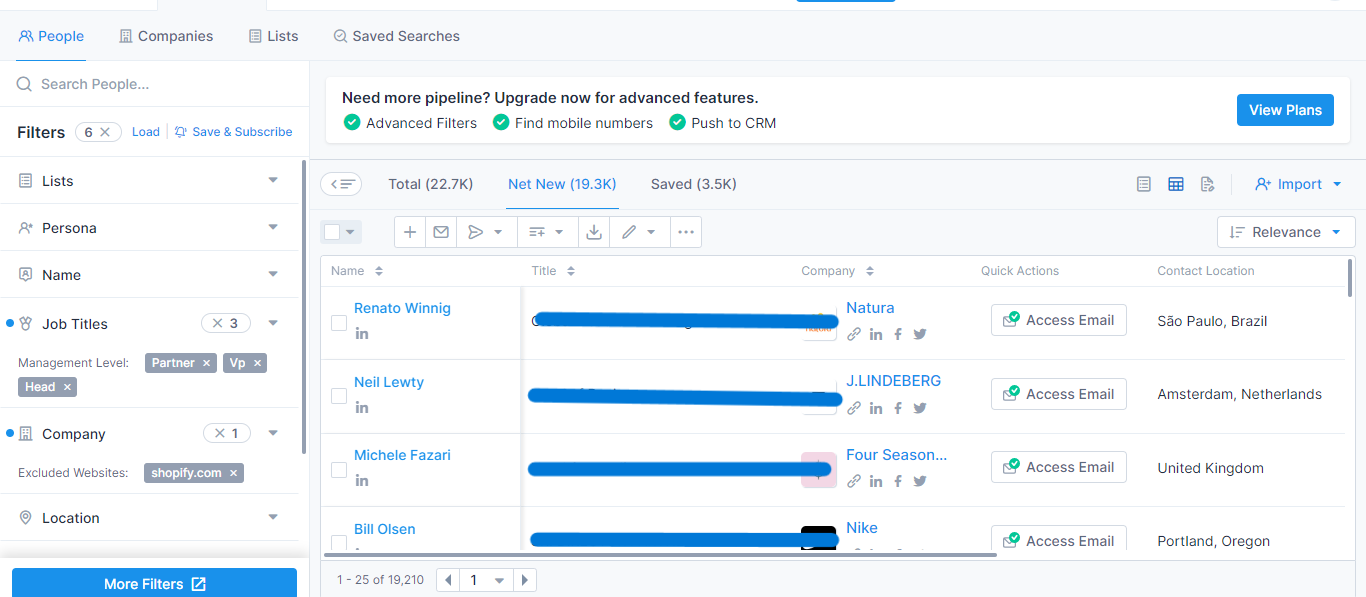Sort by the Name column header
1366x597 pixels.
356,271
